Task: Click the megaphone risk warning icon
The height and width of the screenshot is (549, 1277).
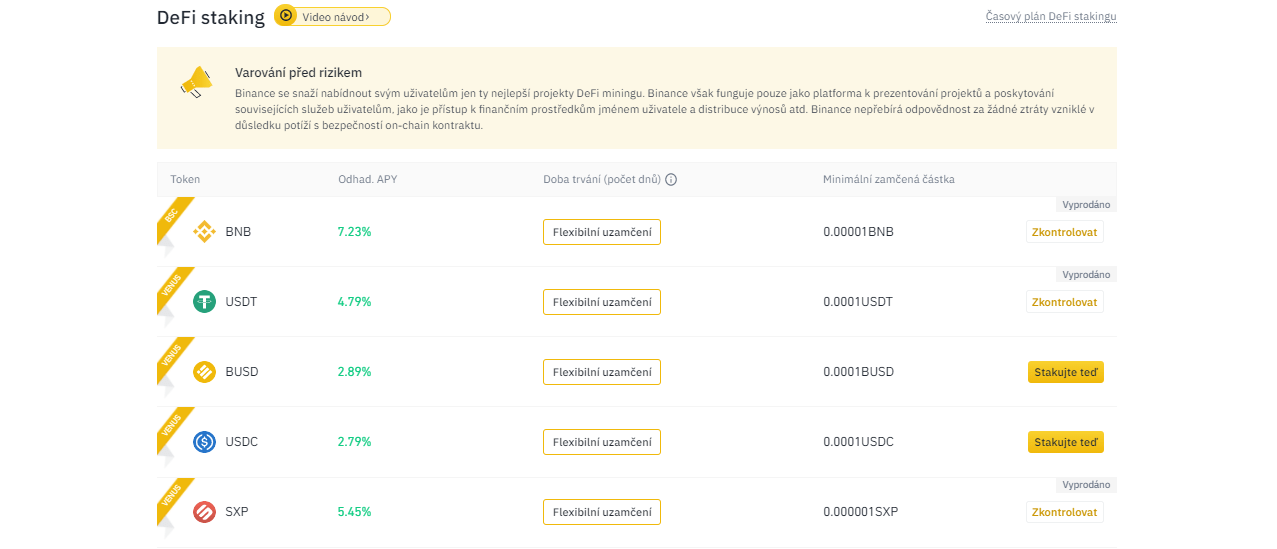Action: (196, 81)
